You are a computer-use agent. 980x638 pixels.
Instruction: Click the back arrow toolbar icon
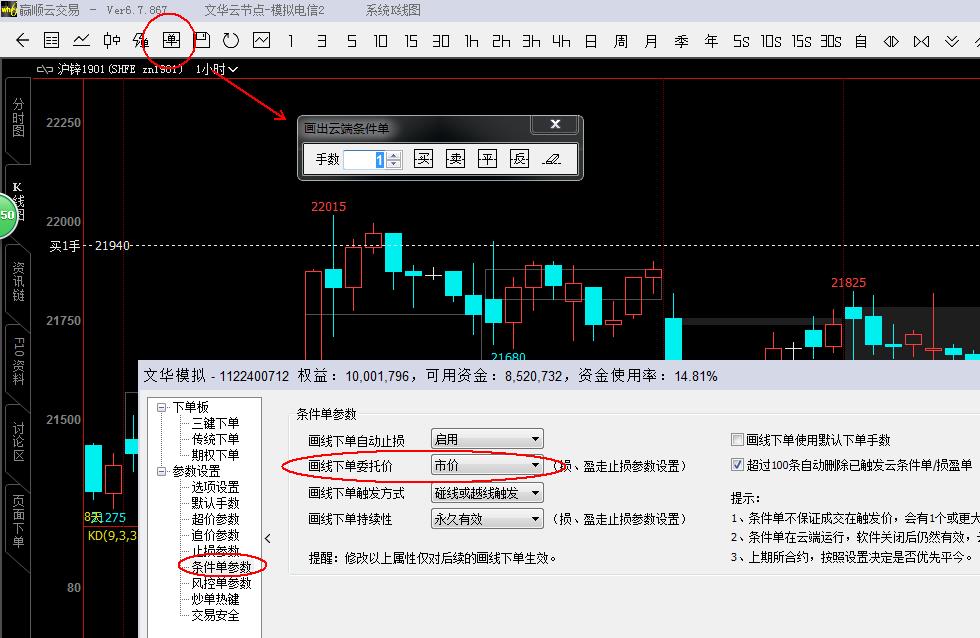pyautogui.click(x=23, y=41)
